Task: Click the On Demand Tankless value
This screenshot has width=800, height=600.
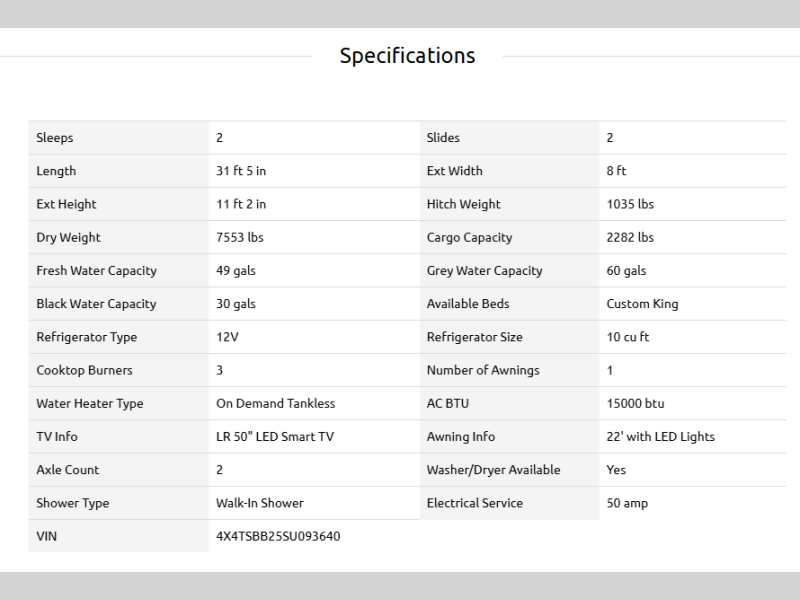Action: pos(276,403)
